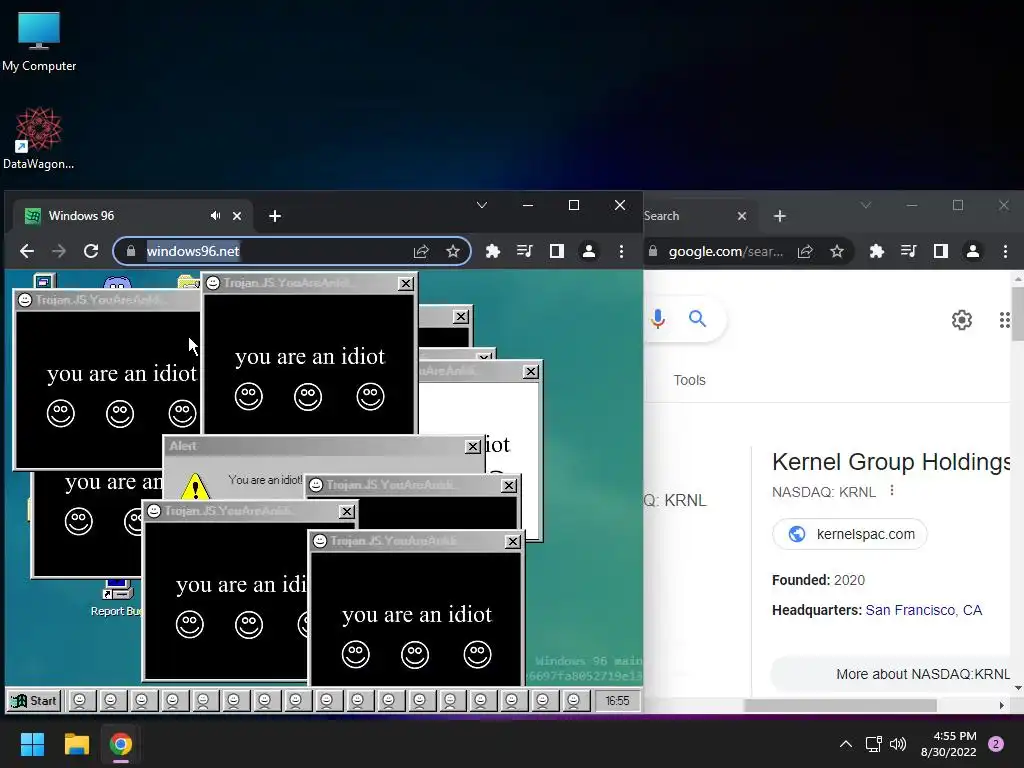Visit the kernelspac.com website link
This screenshot has height=768, width=1024.
tap(850, 534)
